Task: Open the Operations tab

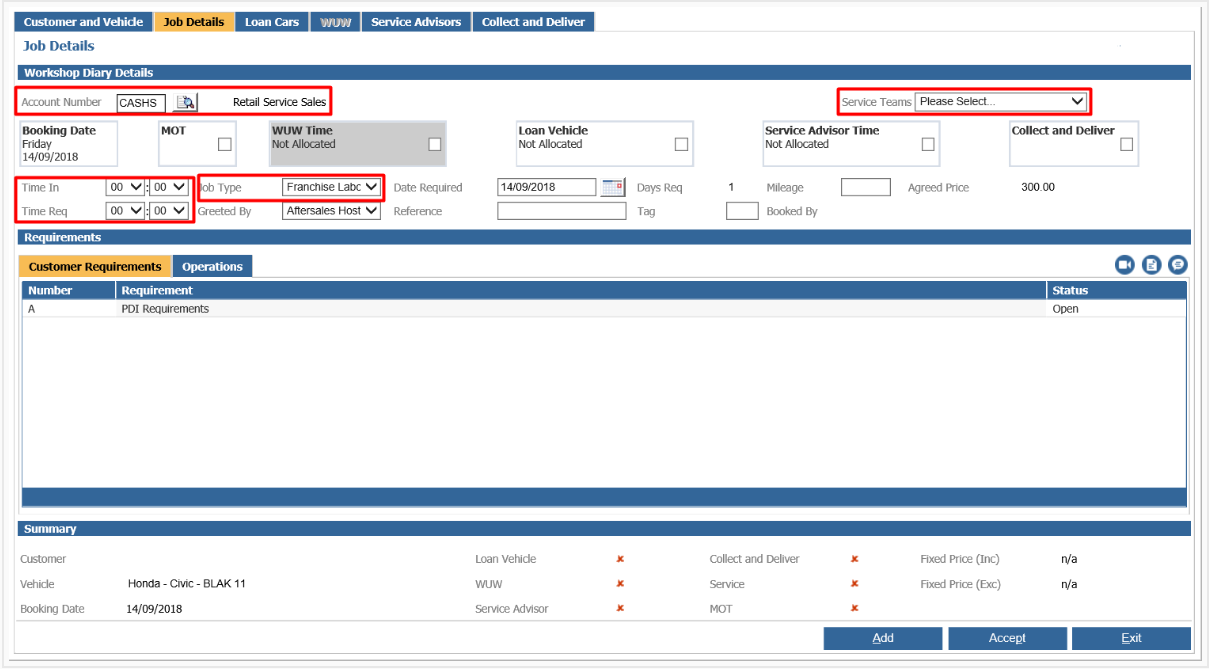Action: 212,266
